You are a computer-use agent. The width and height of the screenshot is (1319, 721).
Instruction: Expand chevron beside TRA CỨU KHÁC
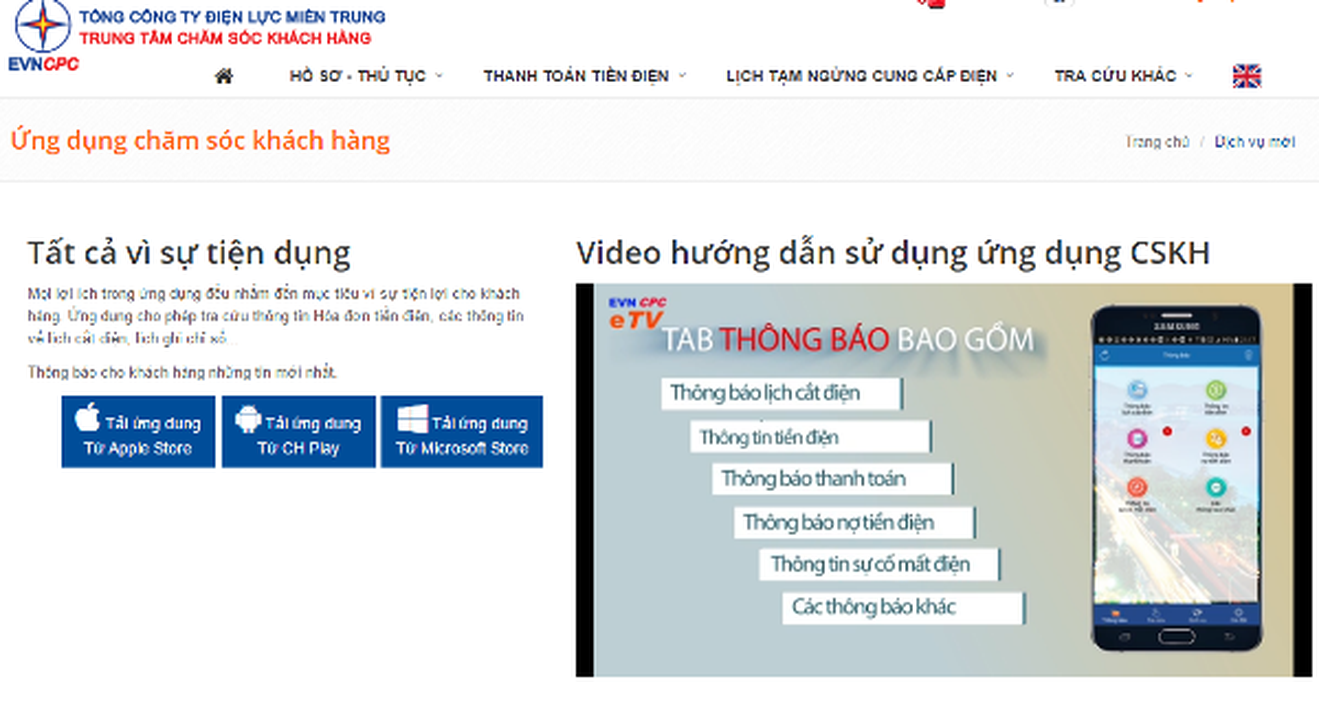click(x=1189, y=76)
